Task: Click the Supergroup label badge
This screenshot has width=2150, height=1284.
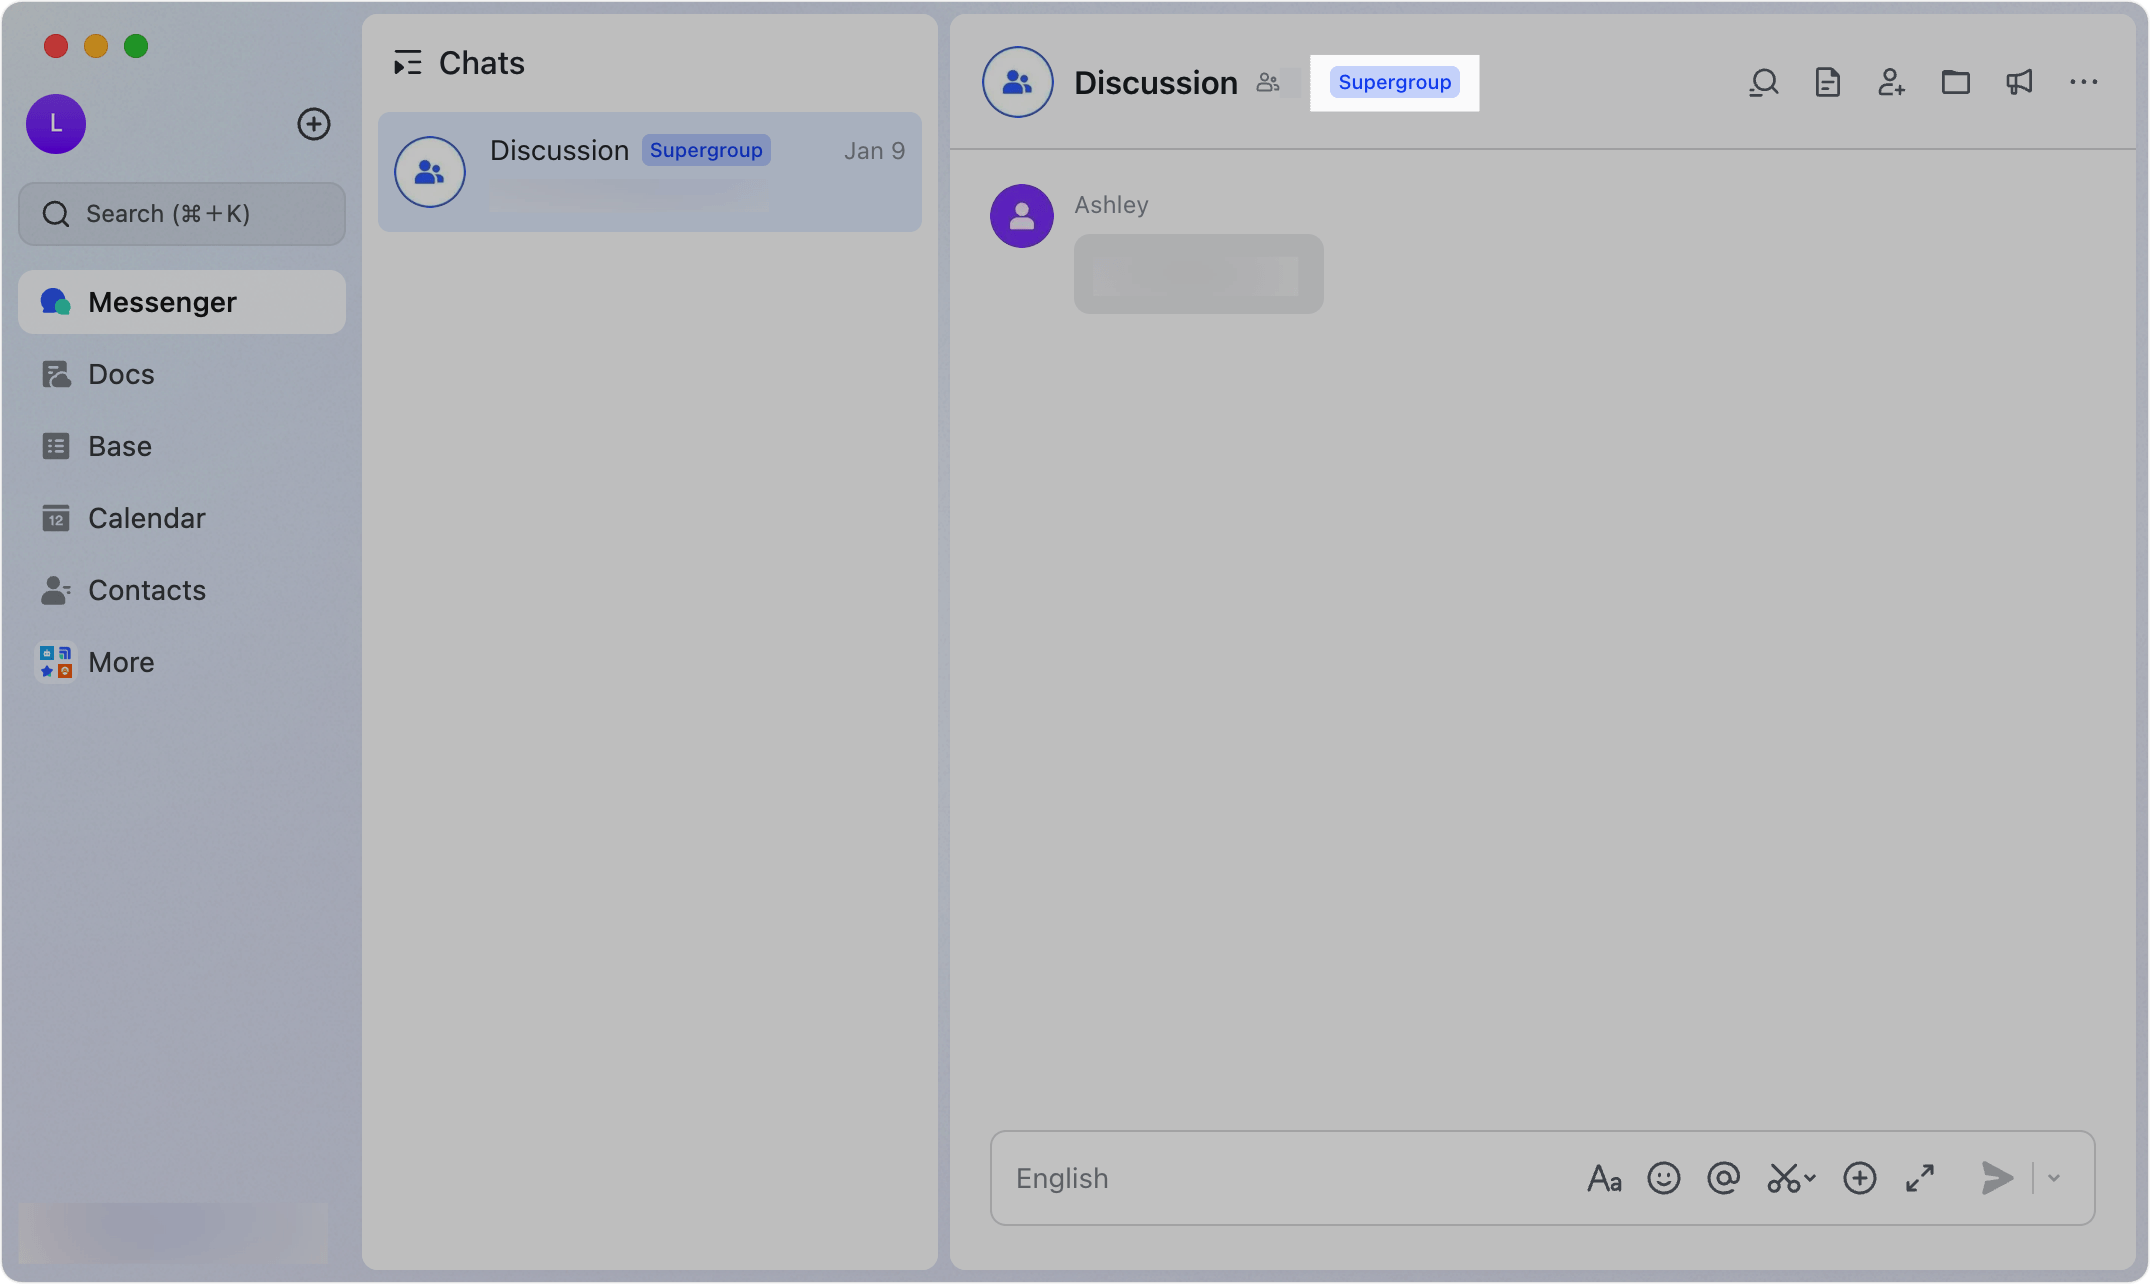Action: [x=1394, y=82]
